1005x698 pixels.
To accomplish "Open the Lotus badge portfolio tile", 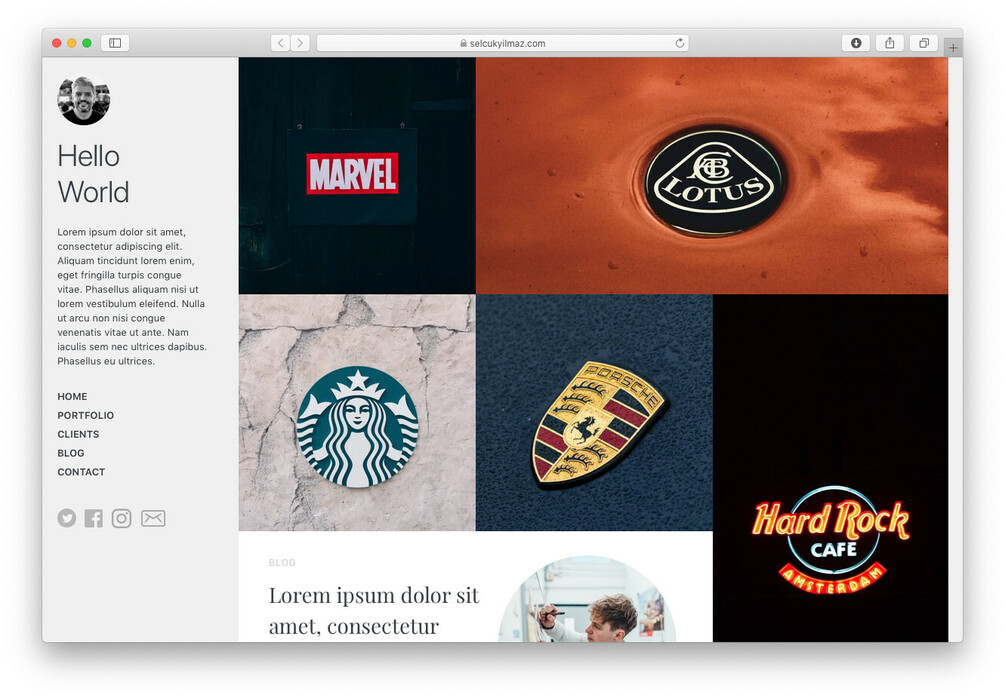I will point(711,176).
